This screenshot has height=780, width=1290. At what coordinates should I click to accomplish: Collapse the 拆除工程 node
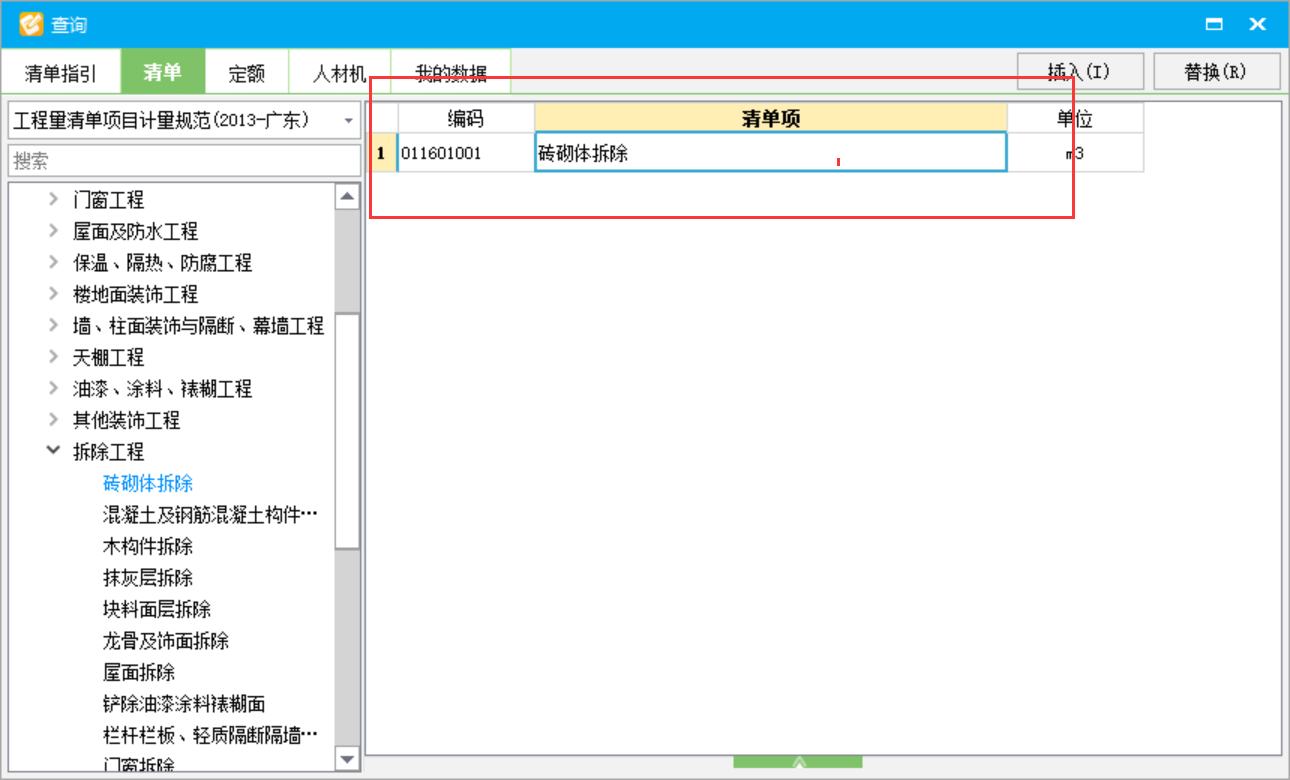pyautogui.click(x=53, y=452)
